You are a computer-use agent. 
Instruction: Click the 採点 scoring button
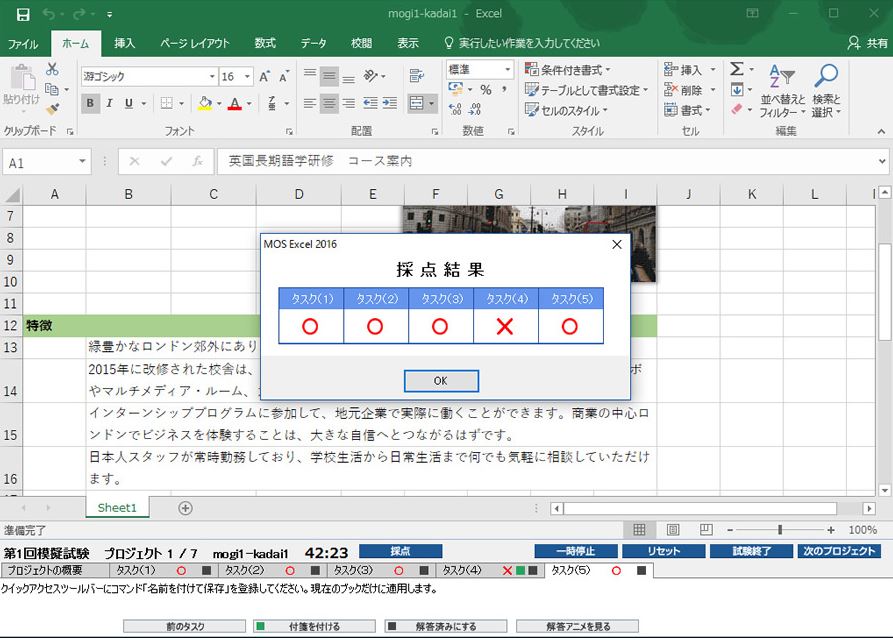point(400,551)
